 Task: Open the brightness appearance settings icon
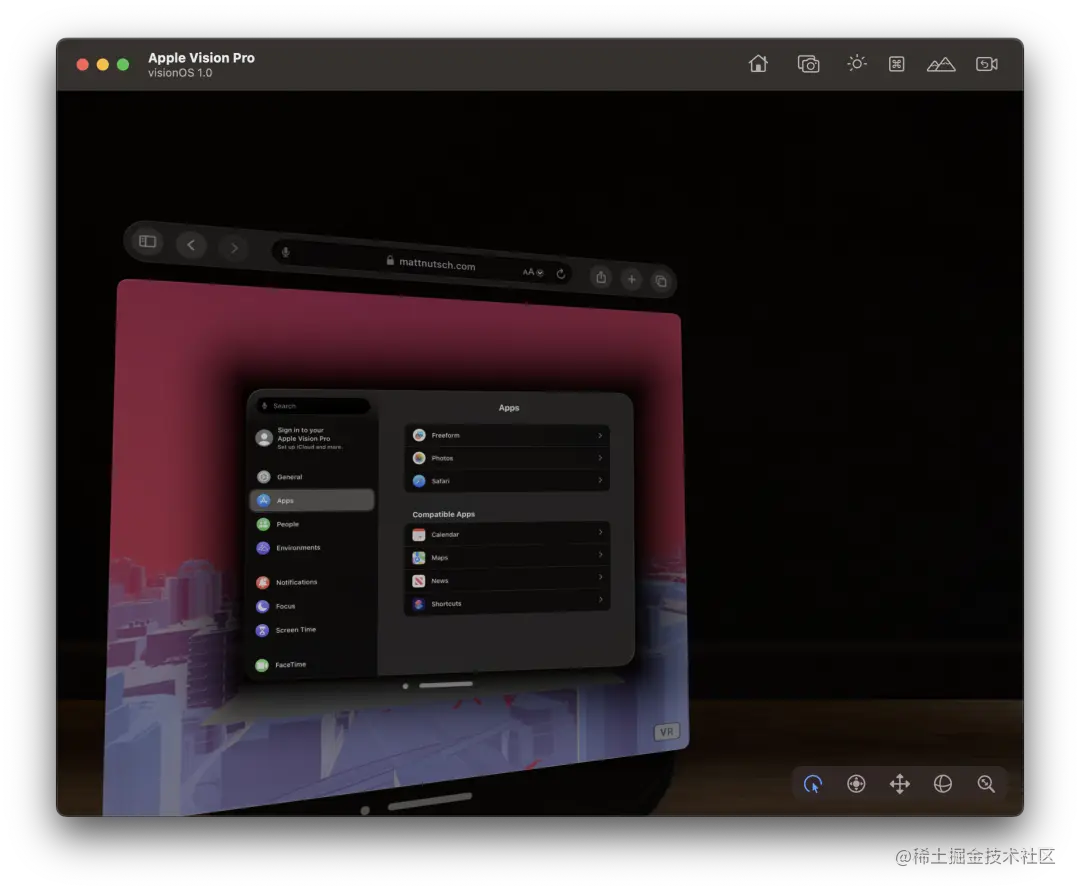[856, 63]
